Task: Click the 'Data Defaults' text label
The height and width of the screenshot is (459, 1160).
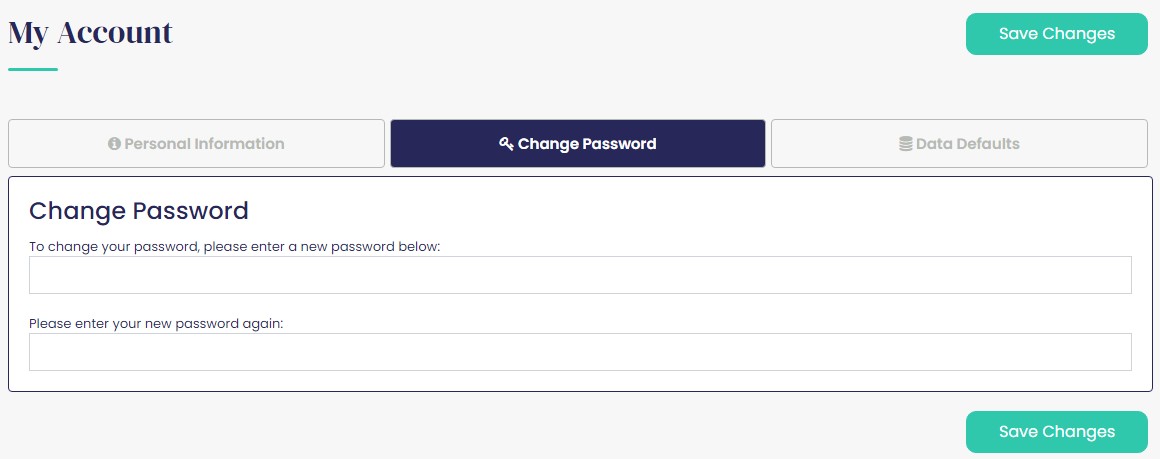Action: 968,144
